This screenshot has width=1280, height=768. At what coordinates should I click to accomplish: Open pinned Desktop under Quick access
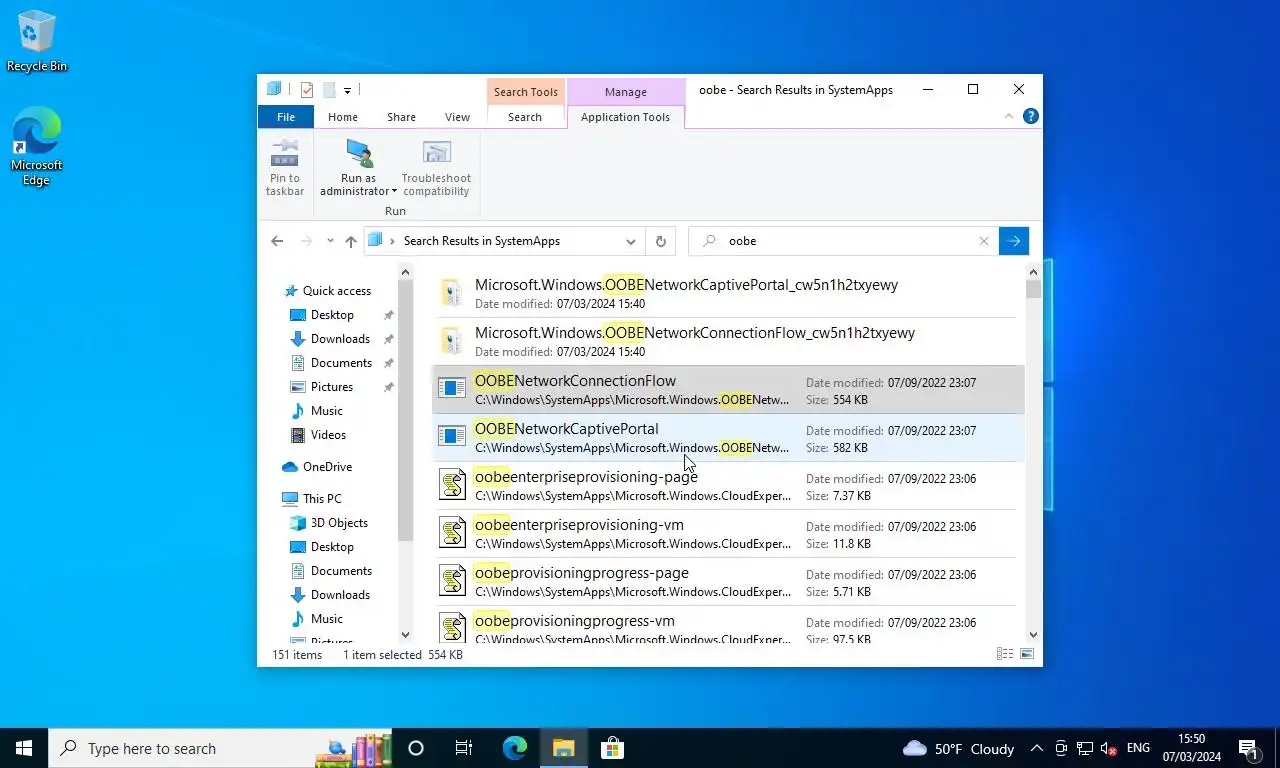coord(332,315)
